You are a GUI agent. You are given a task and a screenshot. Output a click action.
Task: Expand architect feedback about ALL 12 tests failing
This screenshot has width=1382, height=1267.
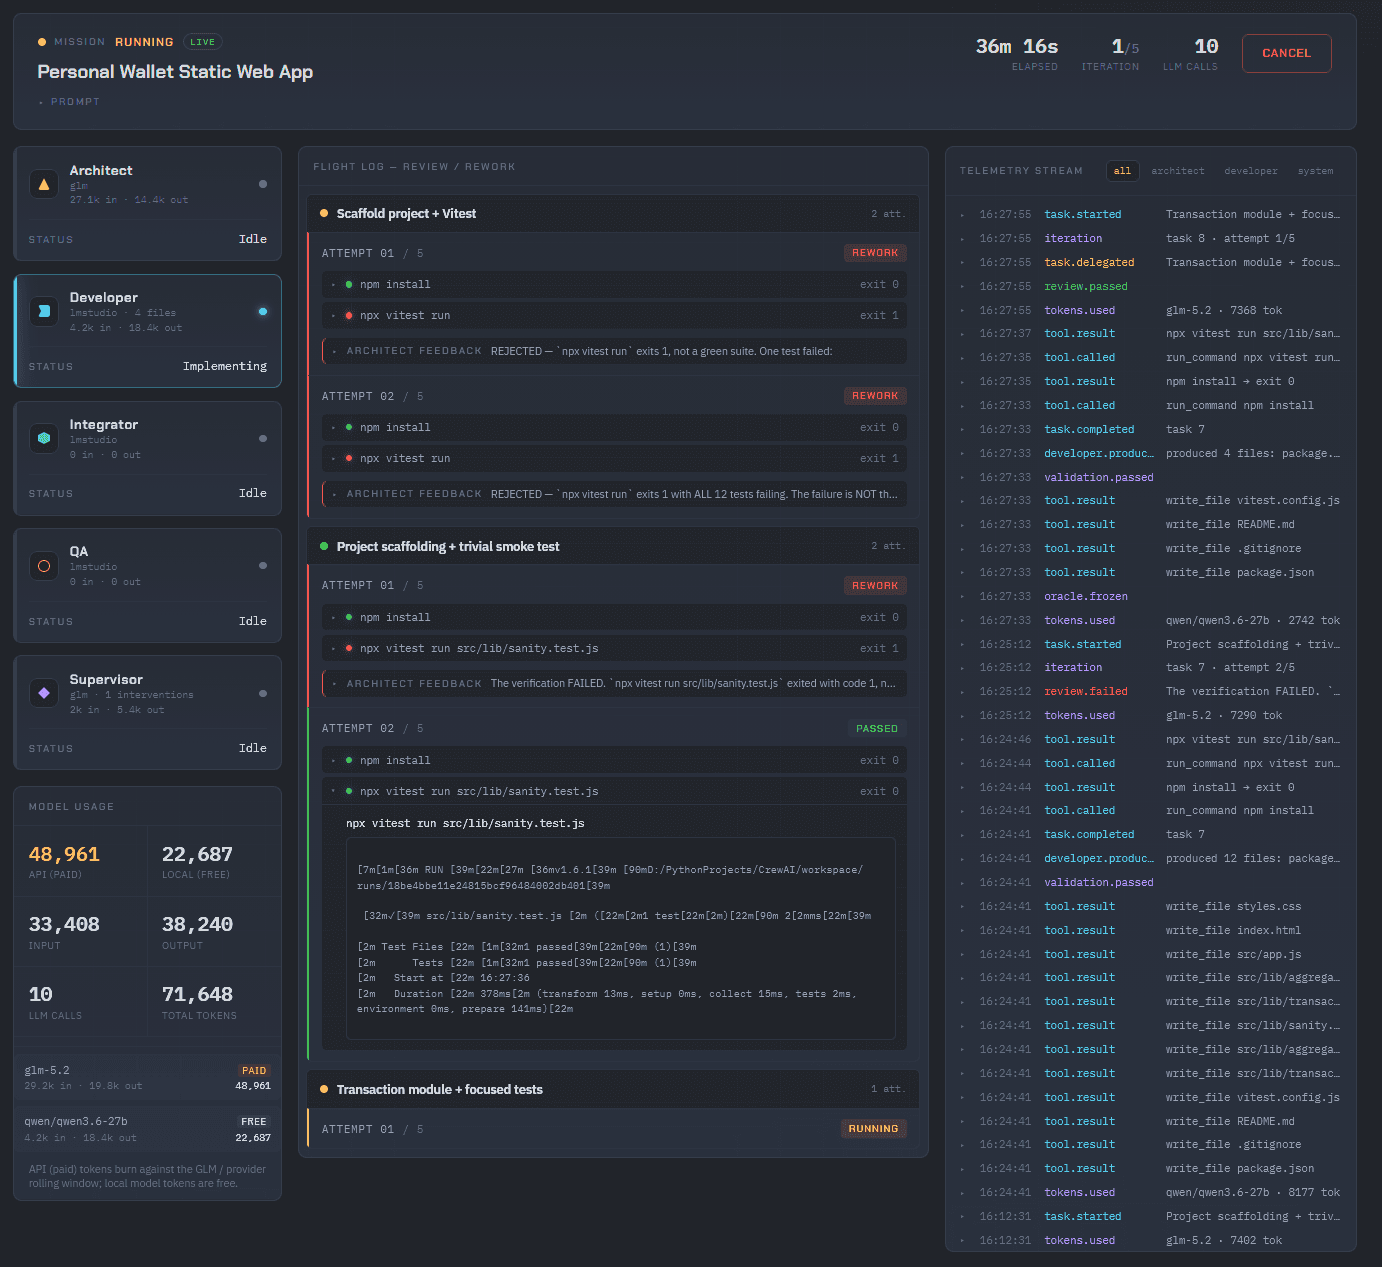pyautogui.click(x=614, y=494)
